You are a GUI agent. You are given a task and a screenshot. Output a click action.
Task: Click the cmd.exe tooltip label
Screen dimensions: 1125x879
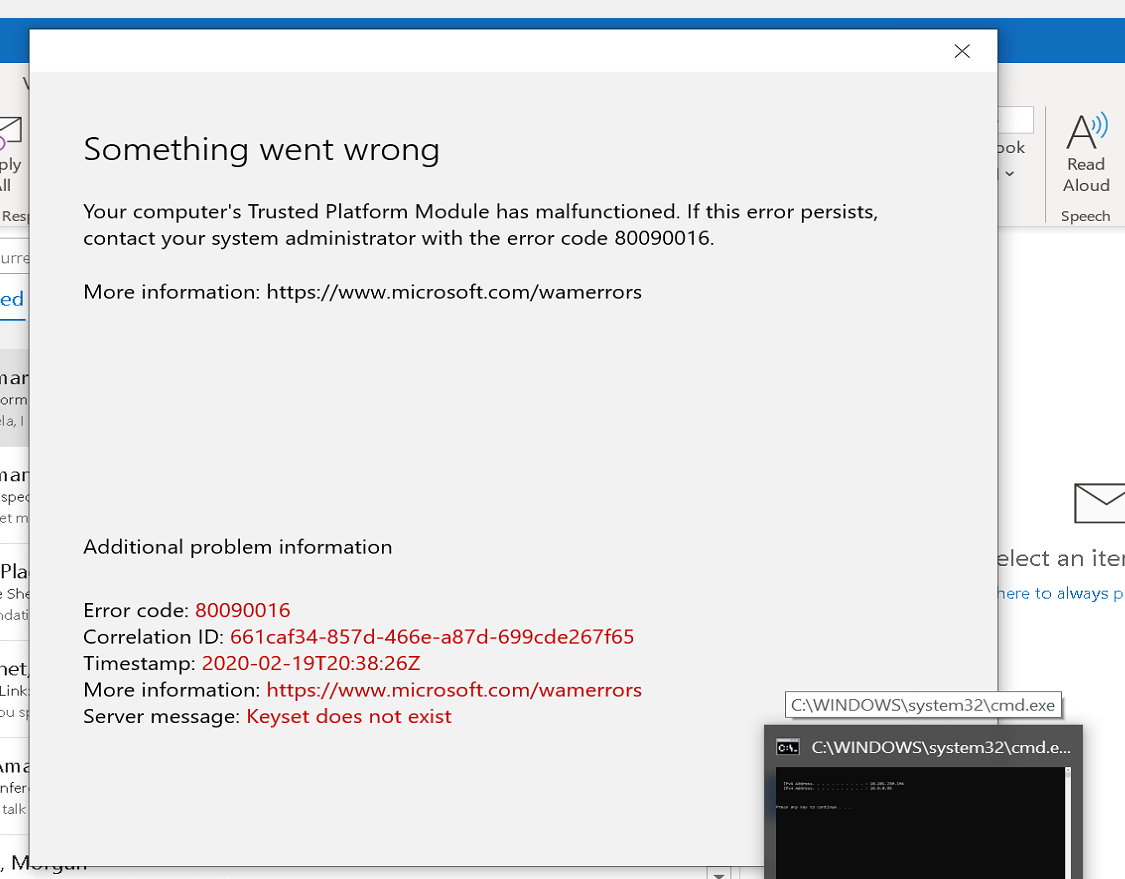(x=922, y=704)
